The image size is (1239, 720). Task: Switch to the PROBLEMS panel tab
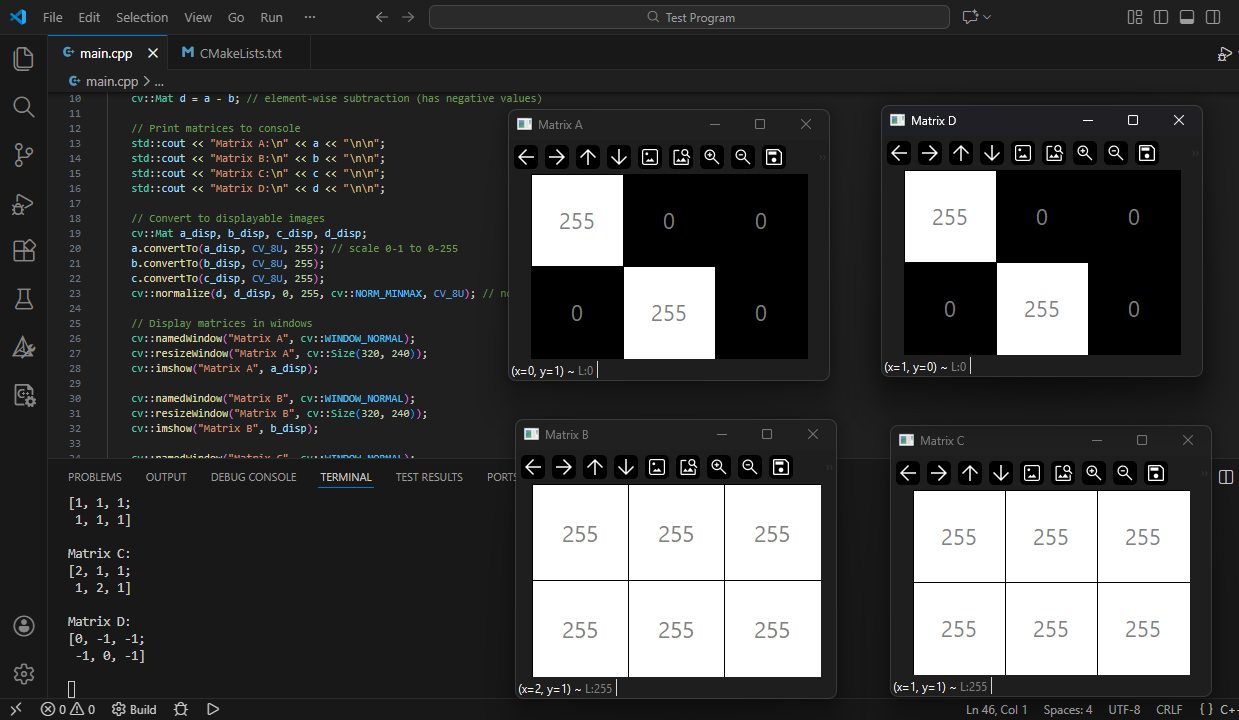click(95, 477)
